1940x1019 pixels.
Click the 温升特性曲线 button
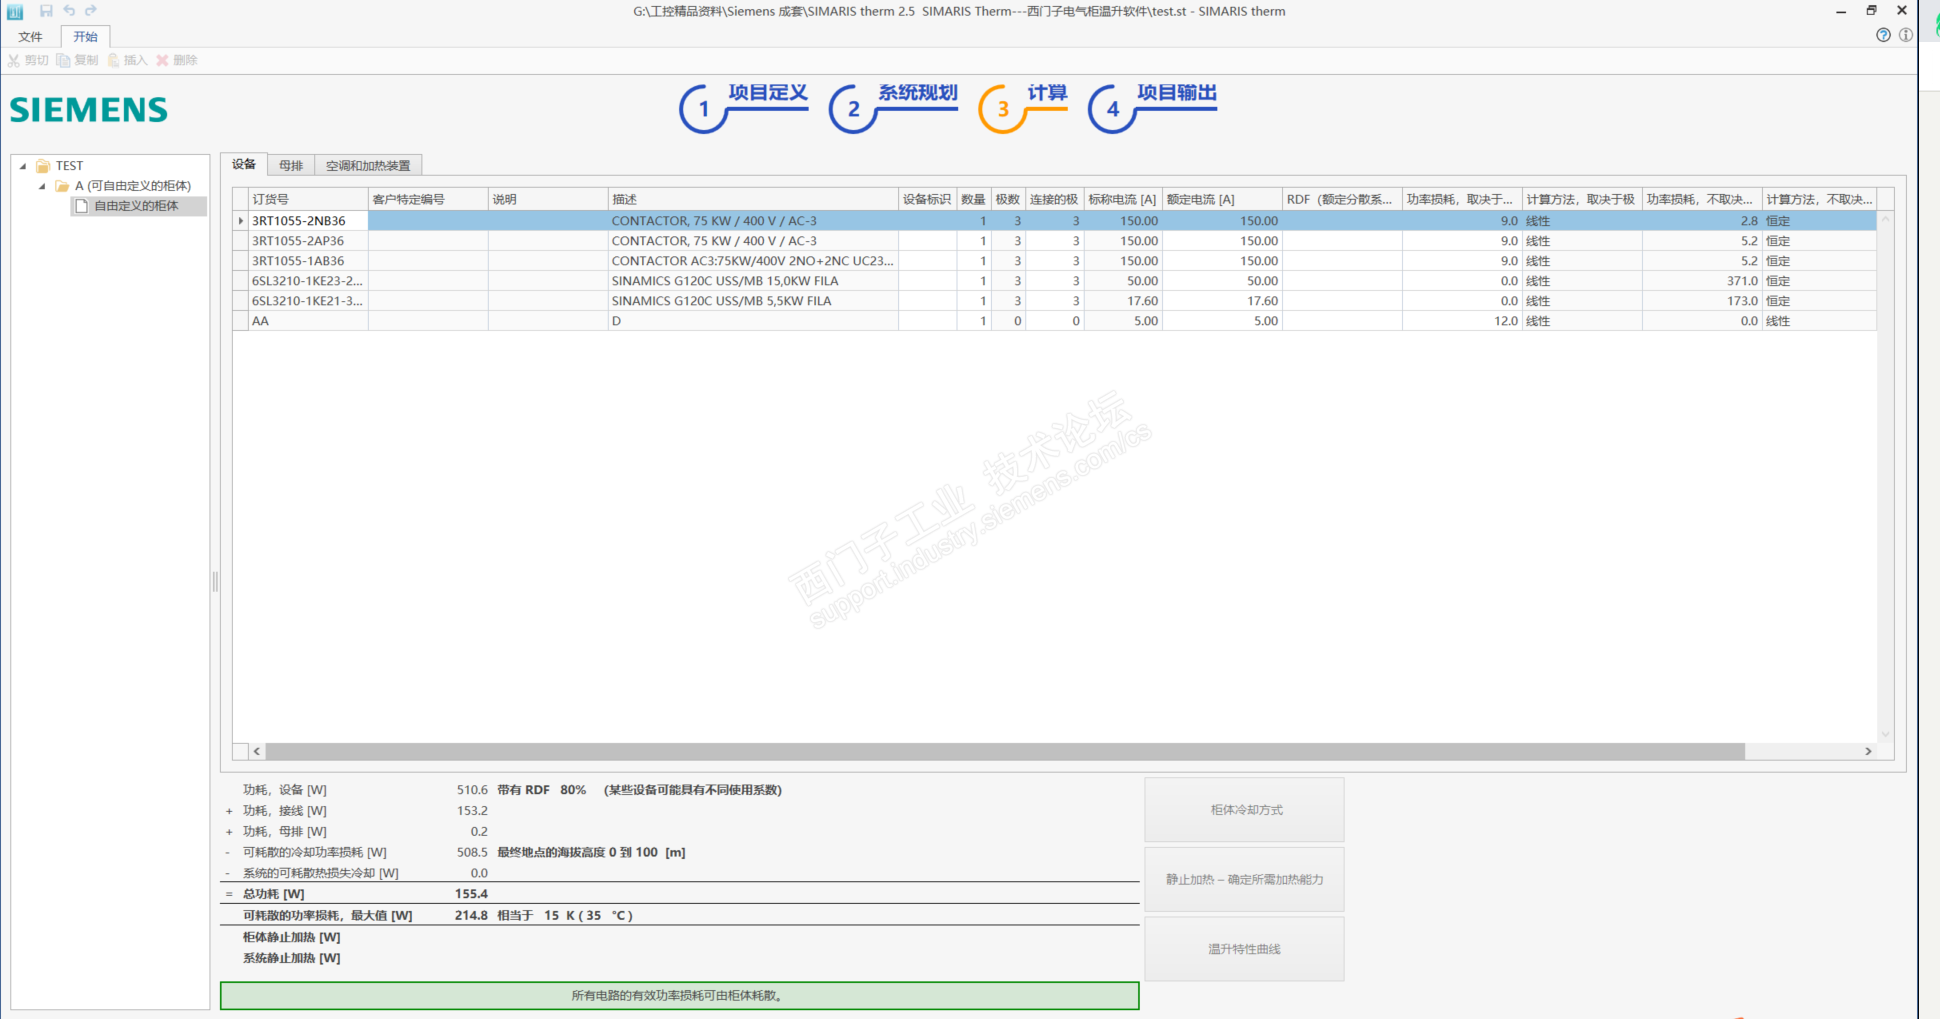tap(1244, 949)
